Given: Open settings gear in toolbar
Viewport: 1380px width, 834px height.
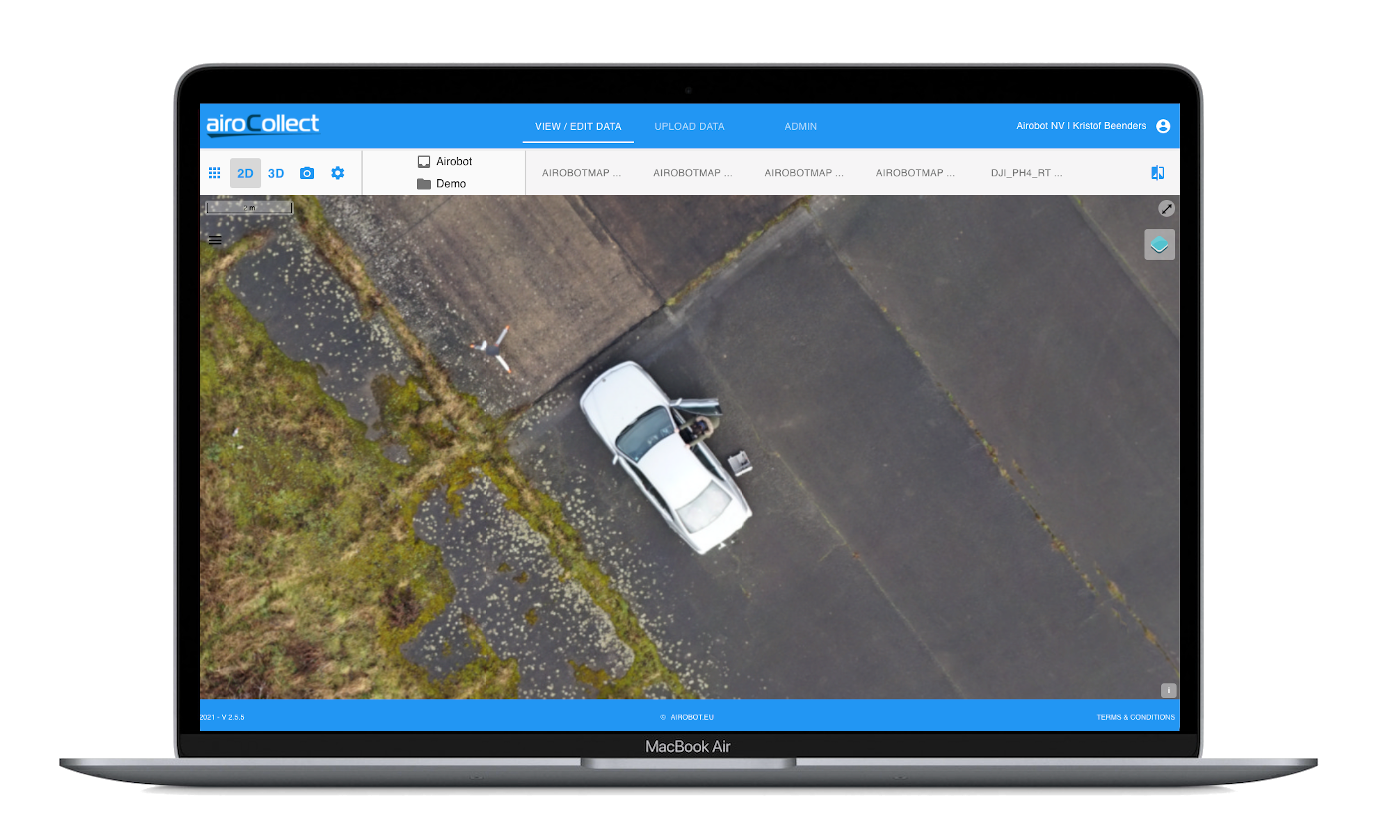Looking at the screenshot, I should pyautogui.click(x=338, y=173).
